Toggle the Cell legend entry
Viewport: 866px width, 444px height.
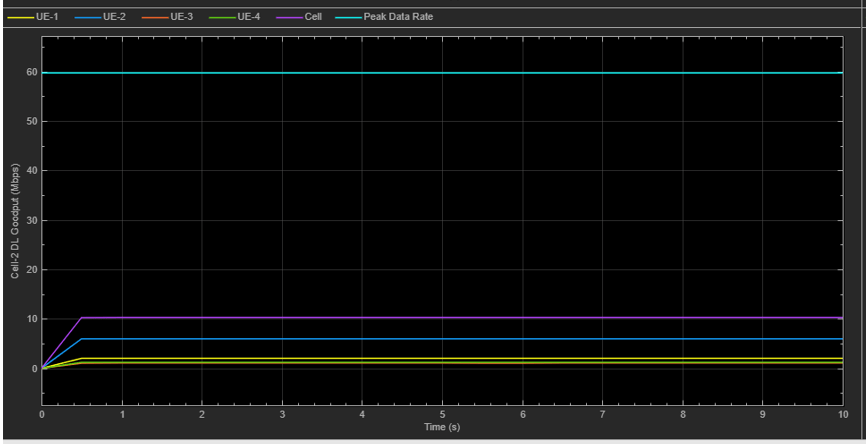point(299,17)
